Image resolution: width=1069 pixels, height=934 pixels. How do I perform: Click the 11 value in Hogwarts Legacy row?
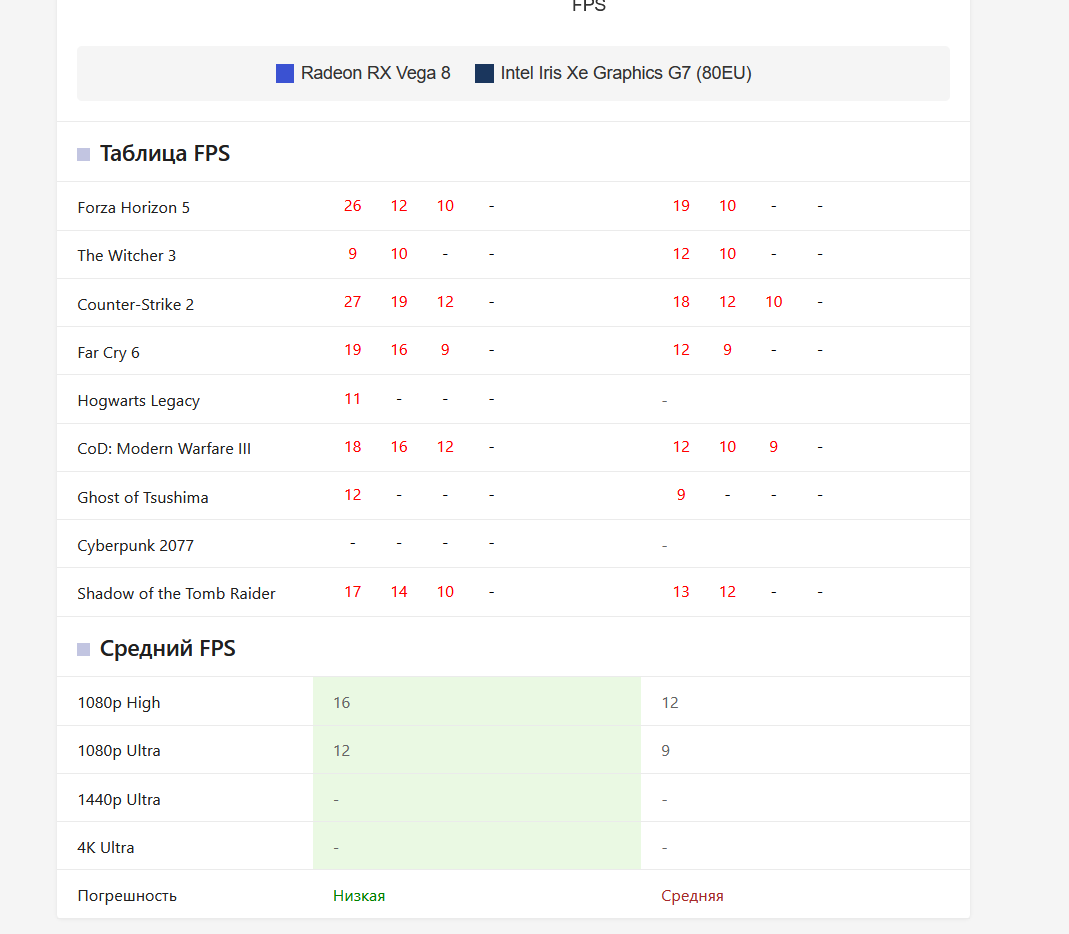tap(352, 399)
